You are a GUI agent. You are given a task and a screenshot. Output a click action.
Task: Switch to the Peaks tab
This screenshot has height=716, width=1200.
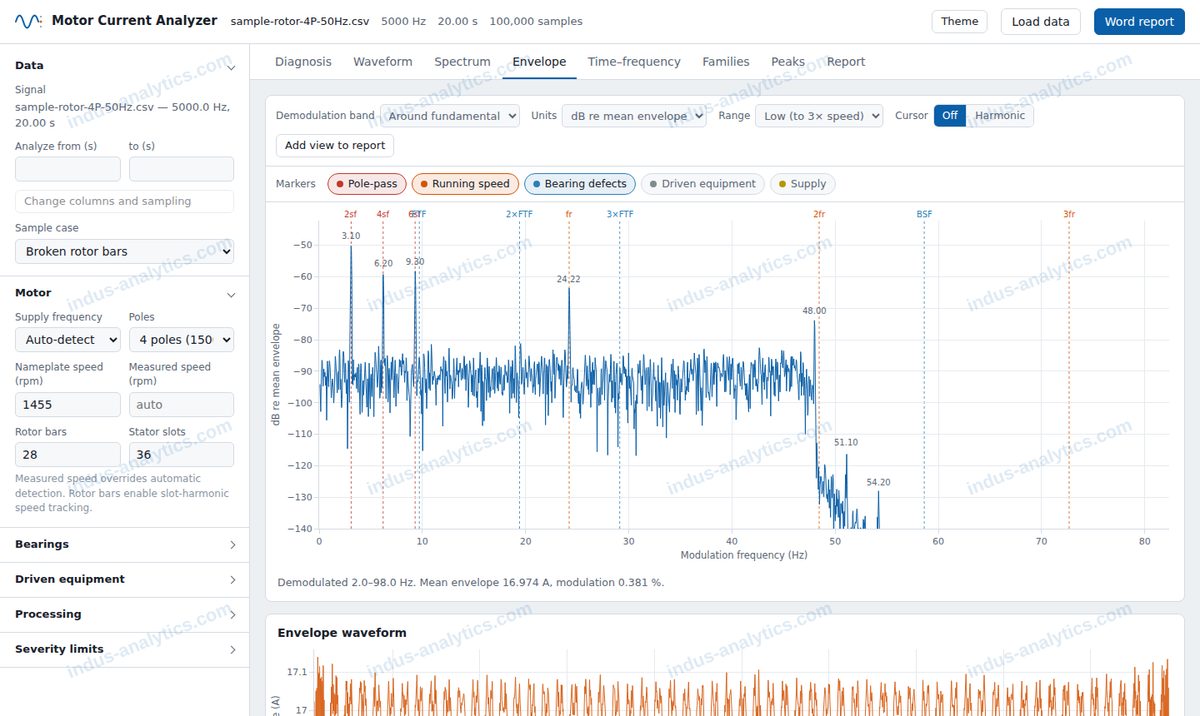point(788,62)
